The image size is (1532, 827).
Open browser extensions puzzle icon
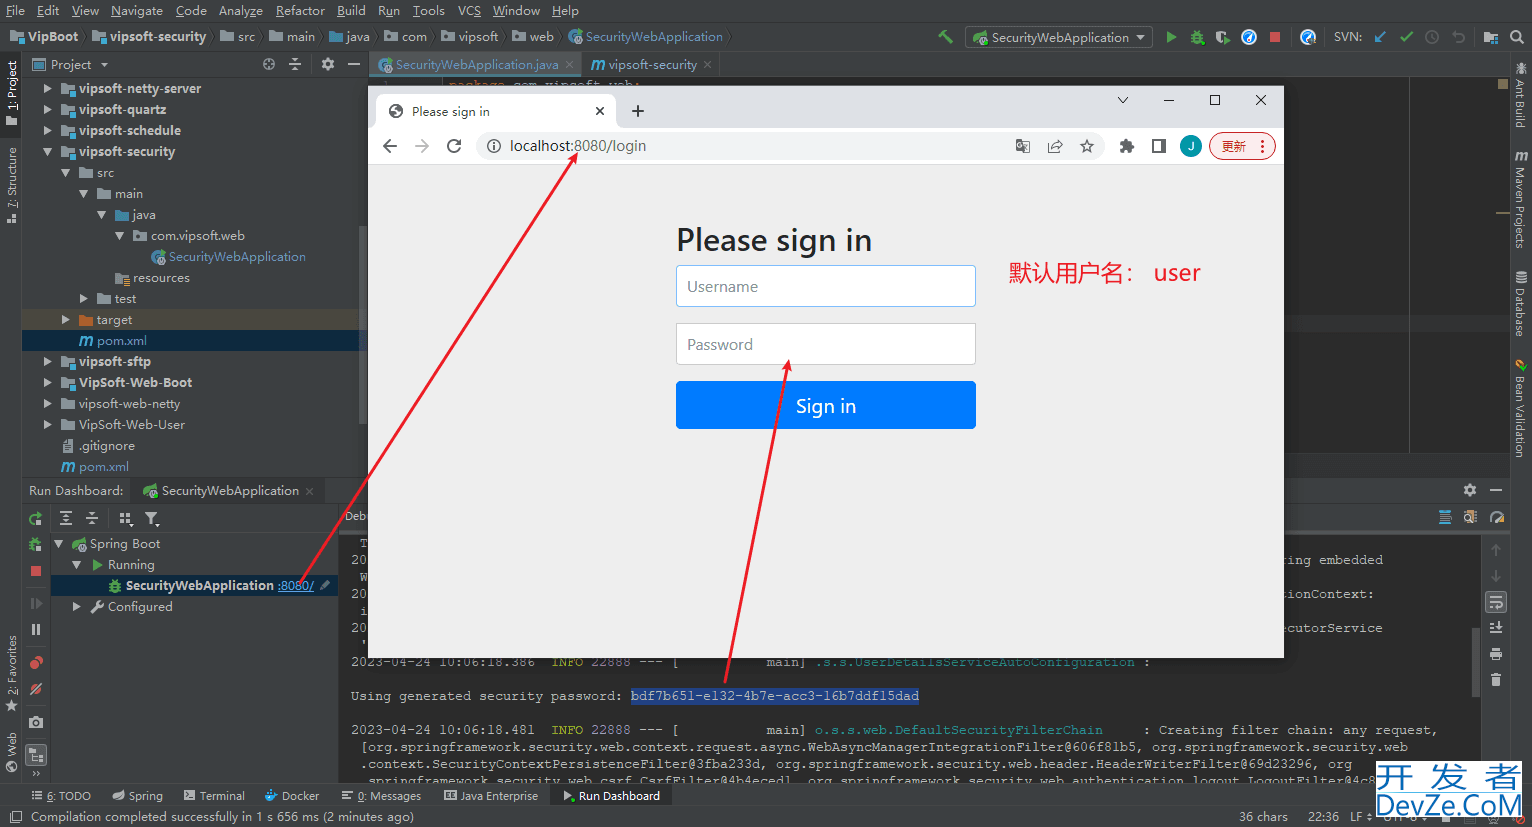click(1127, 146)
